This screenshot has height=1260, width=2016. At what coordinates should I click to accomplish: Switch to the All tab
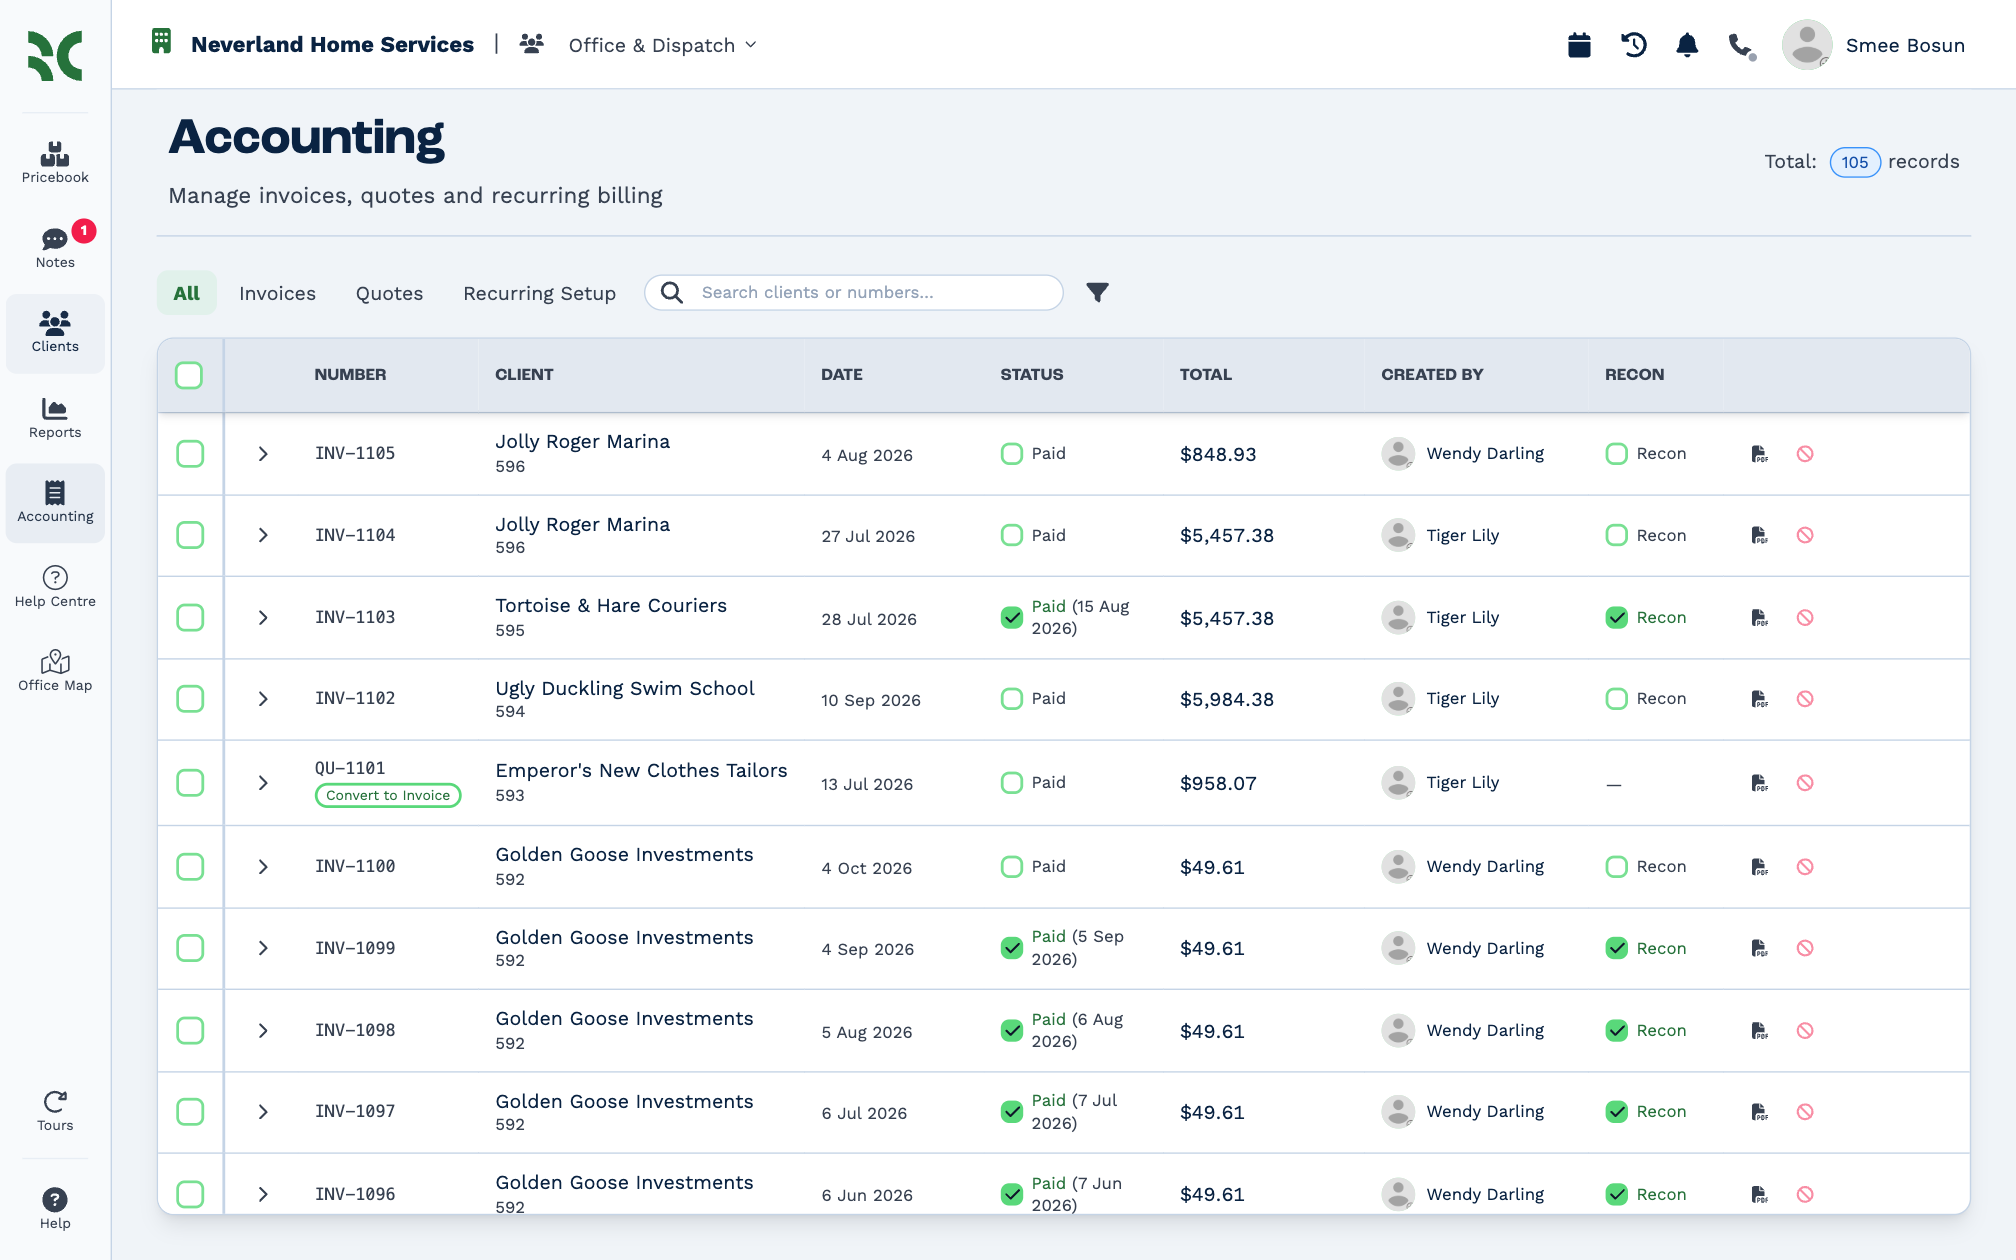(x=187, y=293)
